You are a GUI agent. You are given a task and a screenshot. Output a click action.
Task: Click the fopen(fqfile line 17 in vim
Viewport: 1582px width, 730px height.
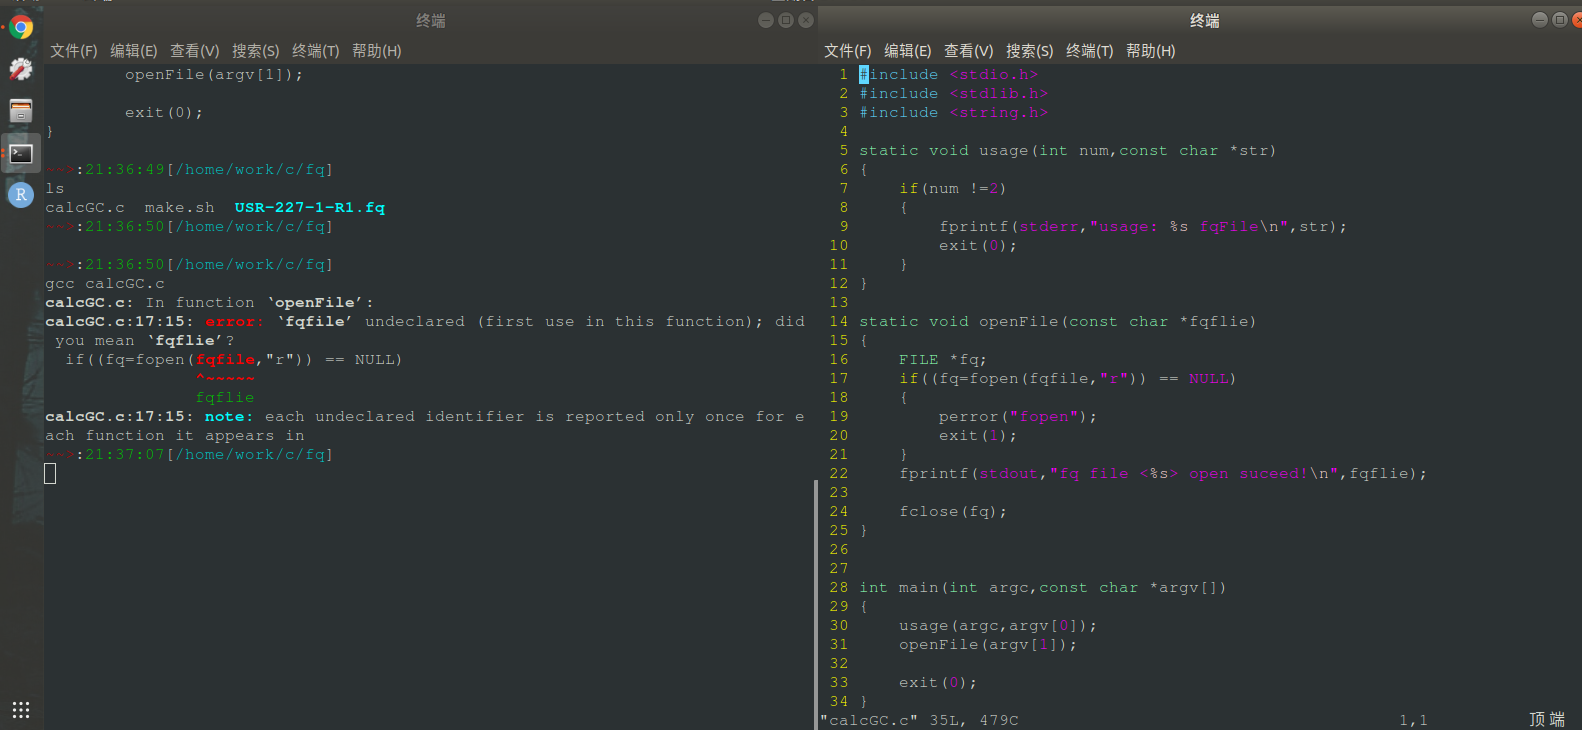pyautogui.click(x=1068, y=378)
